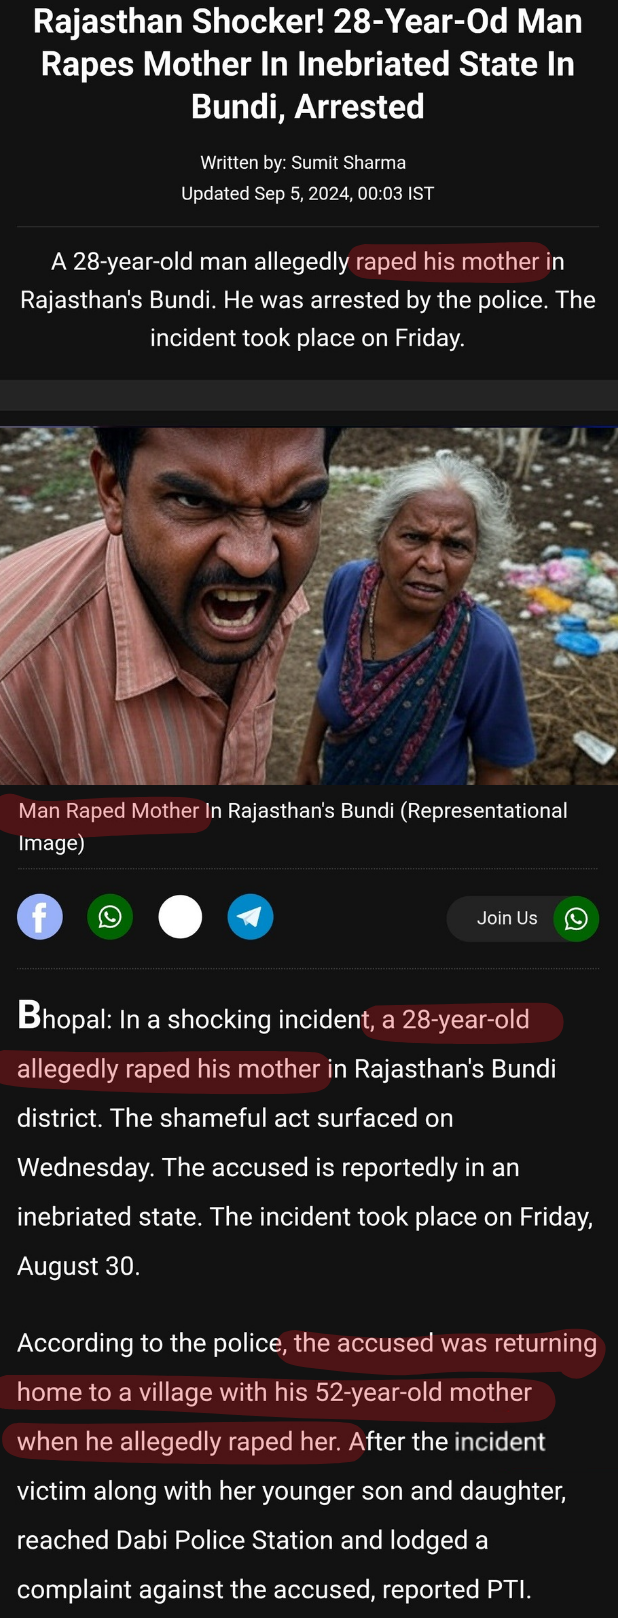This screenshot has height=1618, width=618.
Task: Share via the WhatsApp share icon
Action: (110, 917)
